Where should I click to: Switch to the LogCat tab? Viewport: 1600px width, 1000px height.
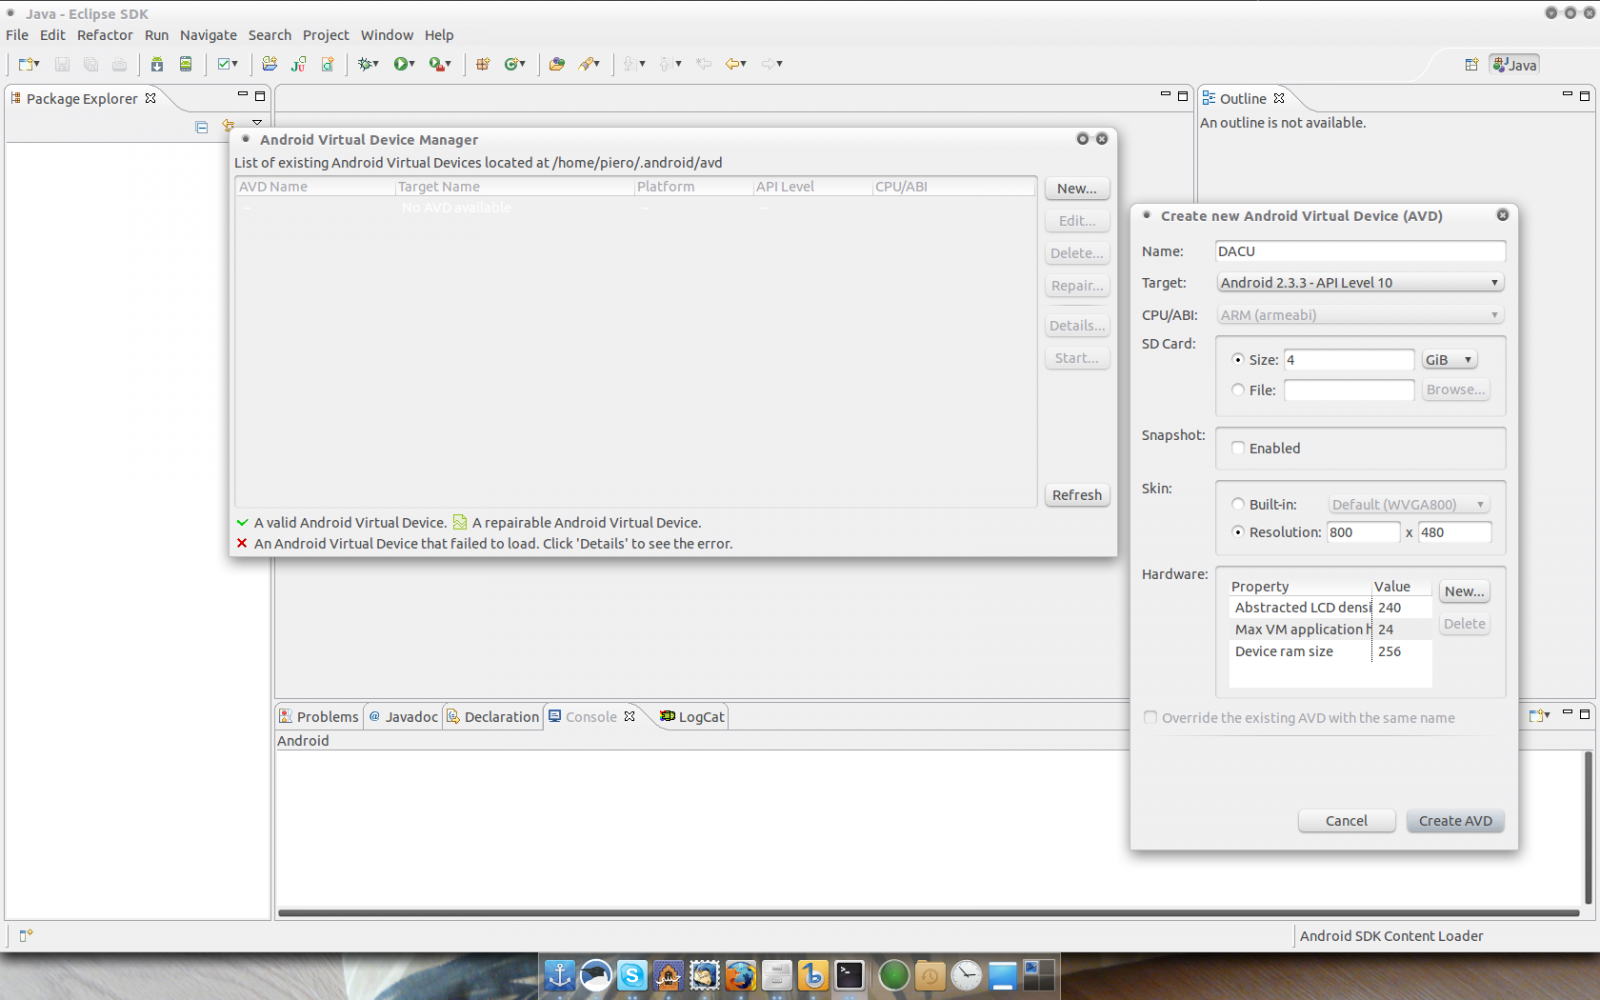point(692,717)
